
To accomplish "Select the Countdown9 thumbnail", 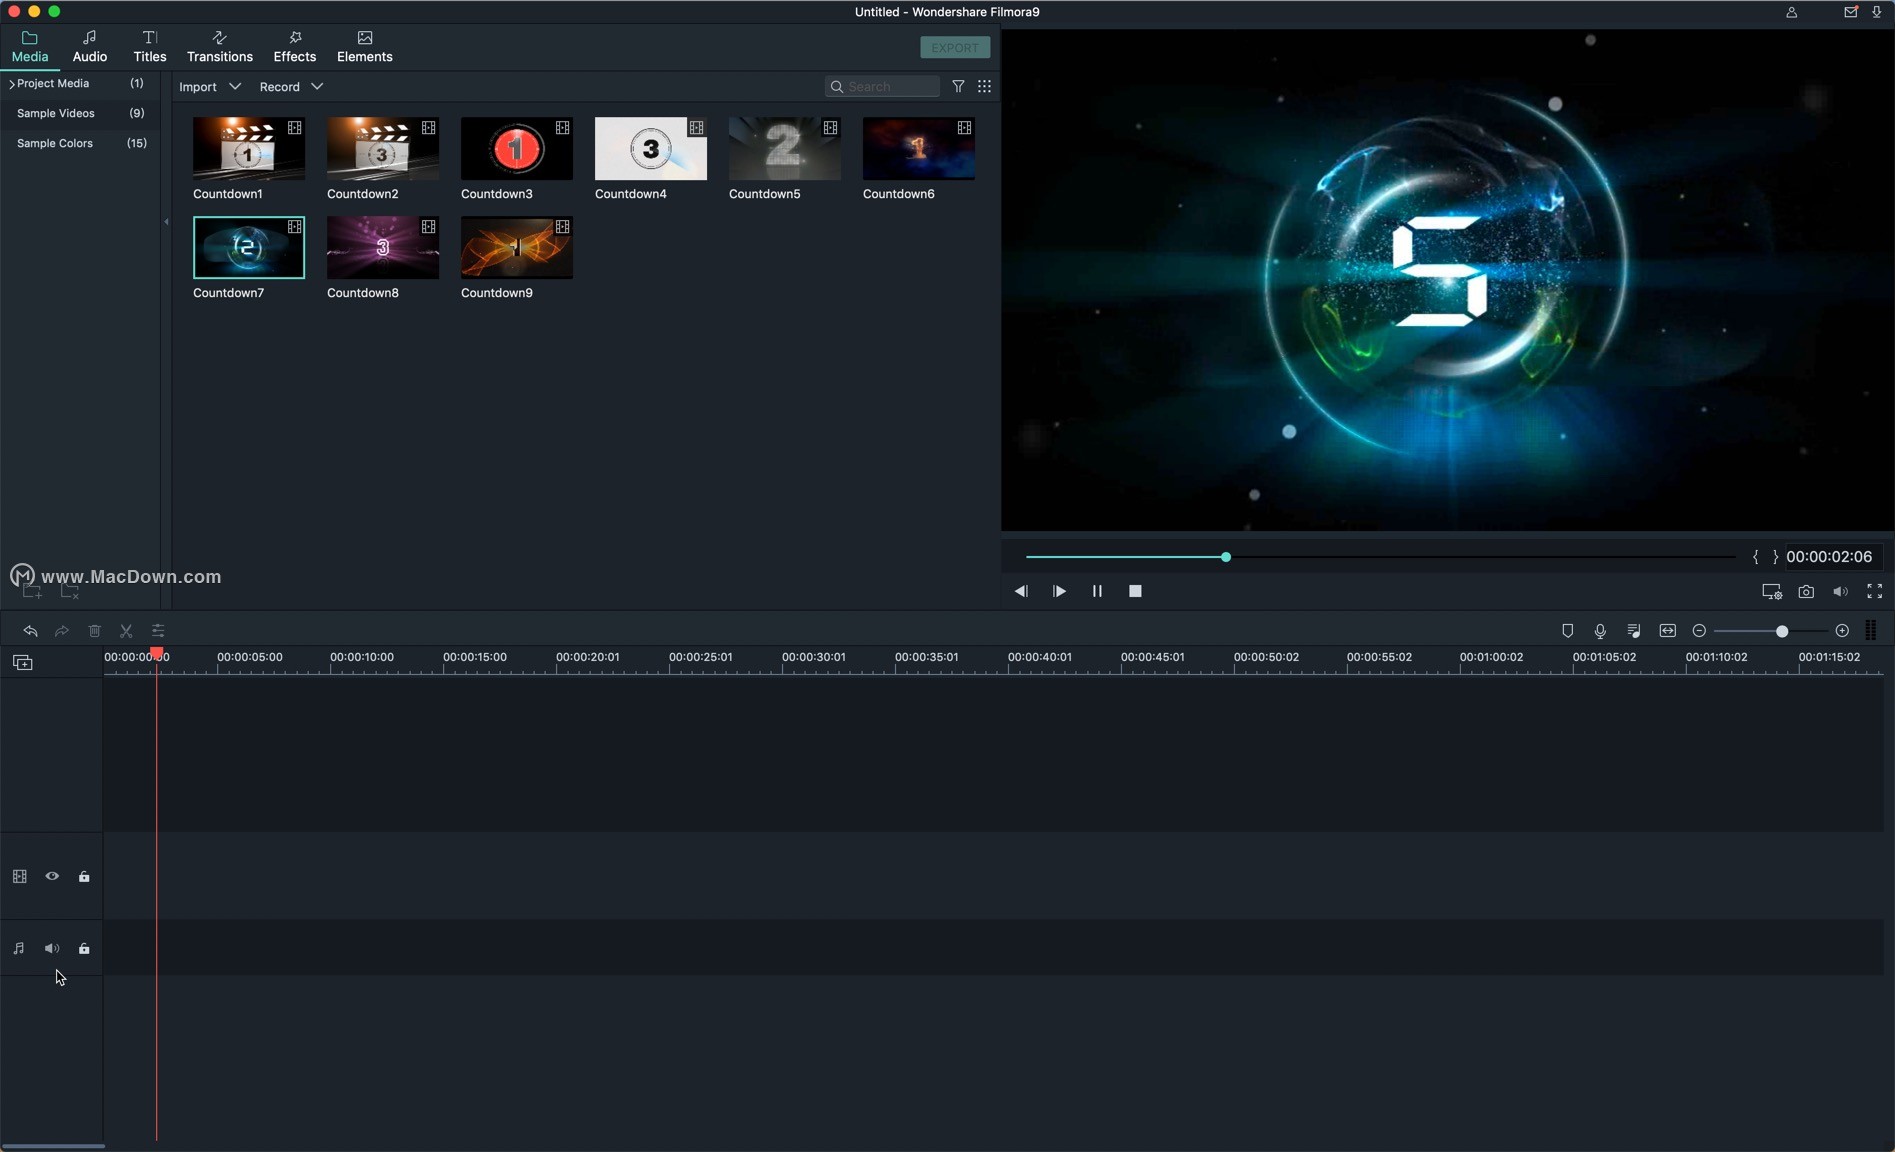I will pos(516,249).
